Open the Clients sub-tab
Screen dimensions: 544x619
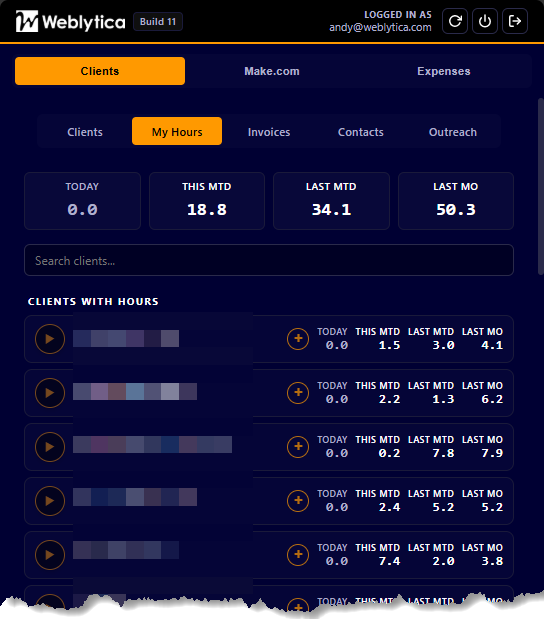pyautogui.click(x=85, y=131)
